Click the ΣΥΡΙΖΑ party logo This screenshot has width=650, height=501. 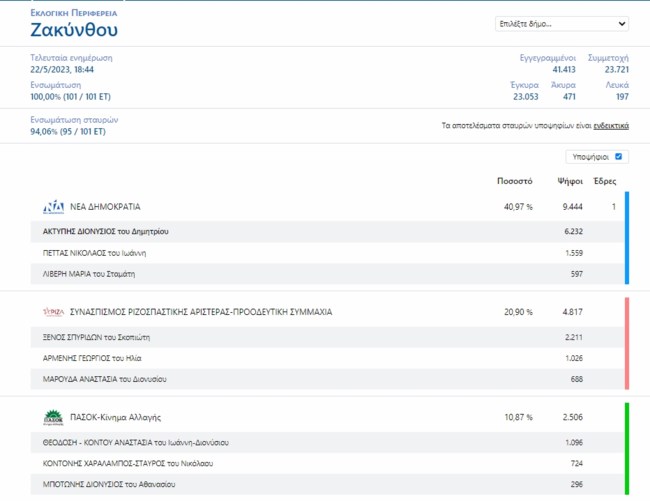(x=52, y=312)
